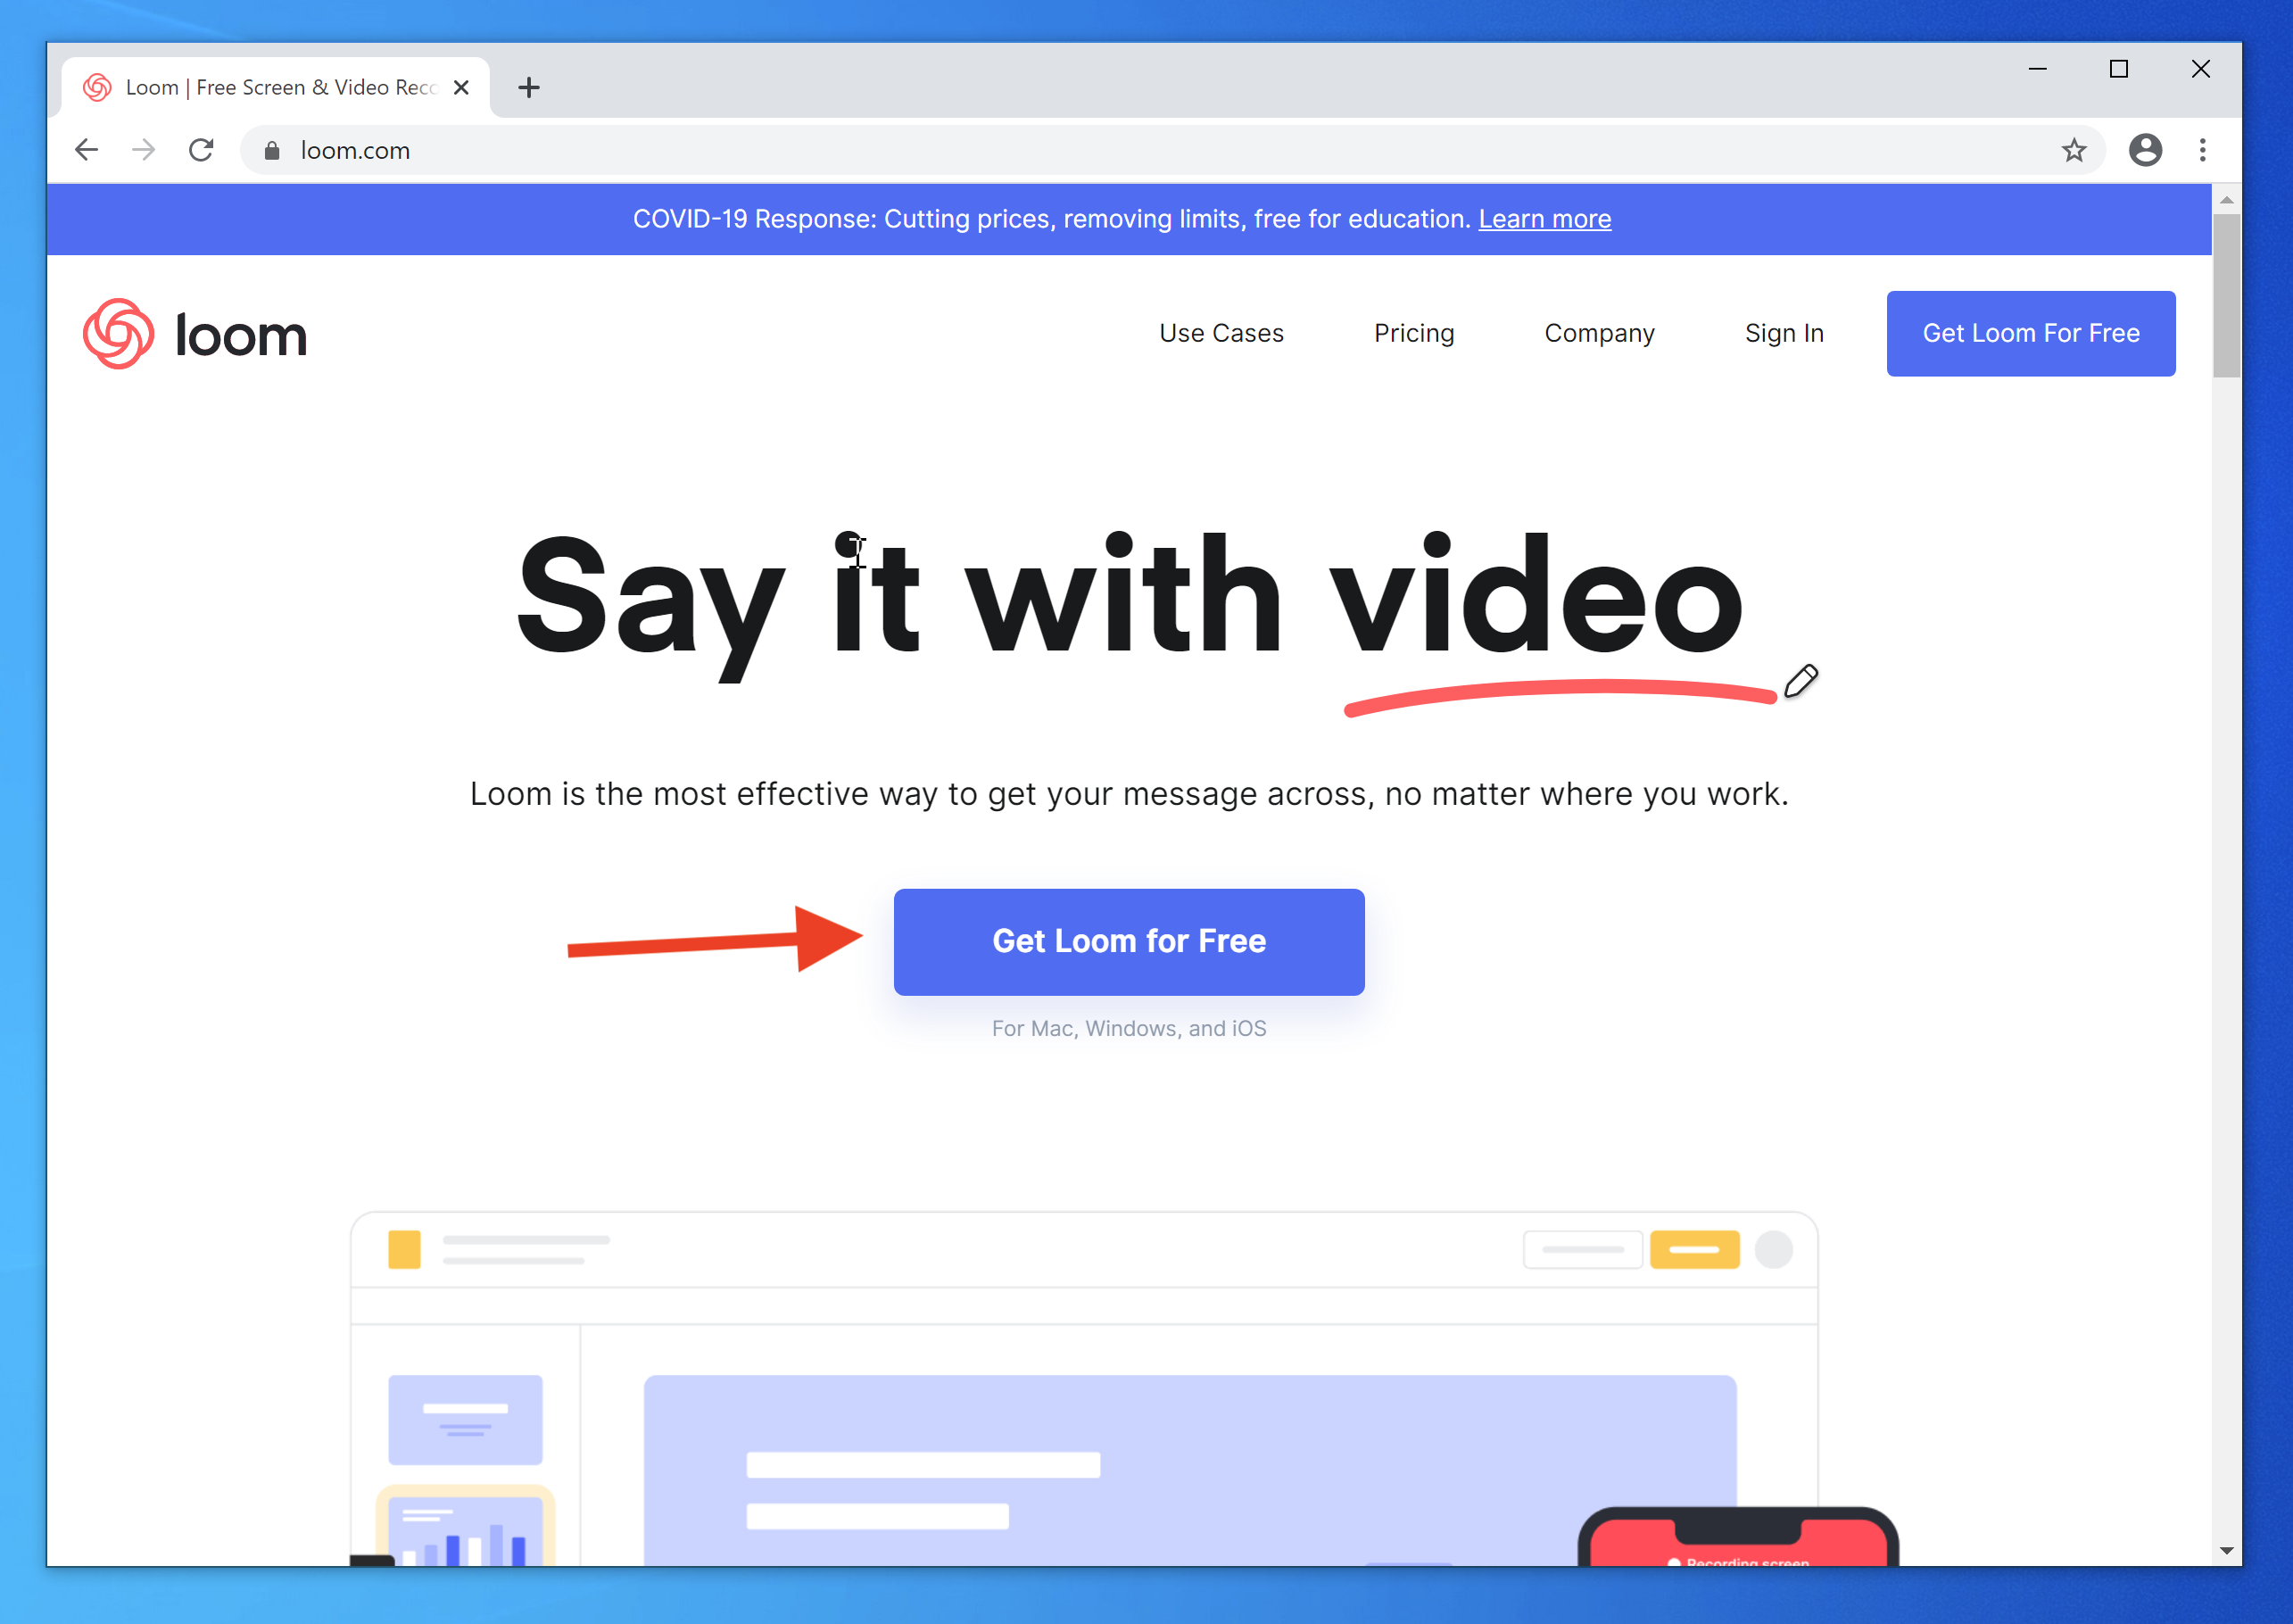Reload the loom.com page
Image resolution: width=2293 pixels, height=1624 pixels.
tap(201, 150)
